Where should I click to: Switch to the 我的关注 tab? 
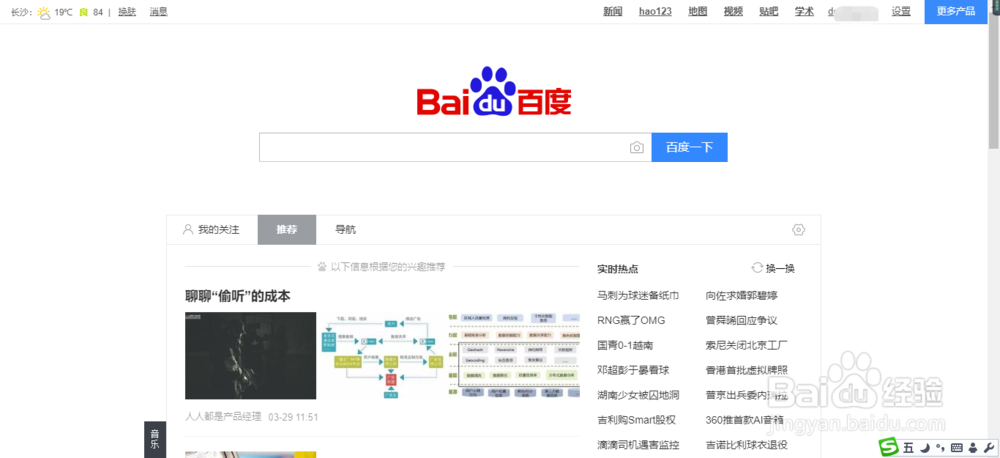(212, 230)
